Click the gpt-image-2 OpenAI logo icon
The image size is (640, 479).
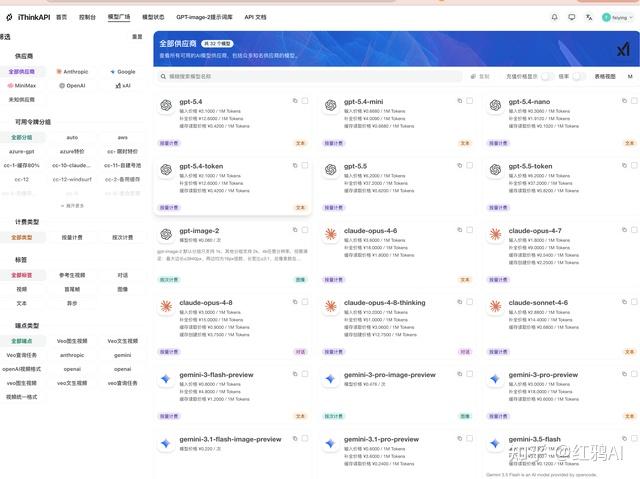pos(166,234)
